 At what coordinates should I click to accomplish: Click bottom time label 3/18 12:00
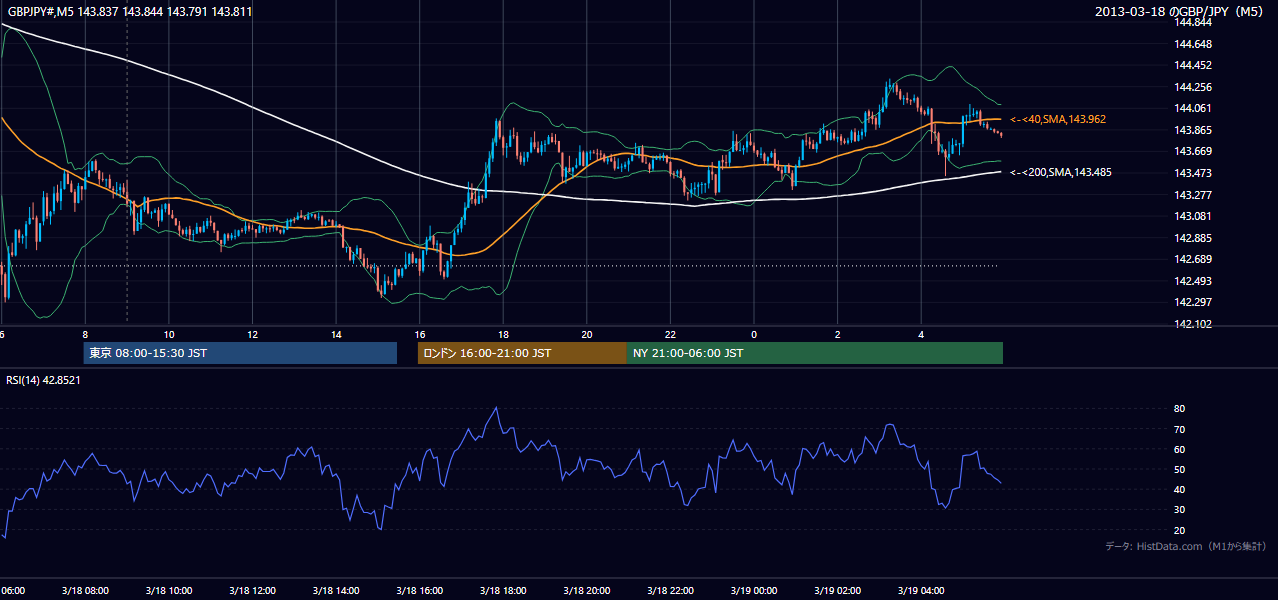251,591
